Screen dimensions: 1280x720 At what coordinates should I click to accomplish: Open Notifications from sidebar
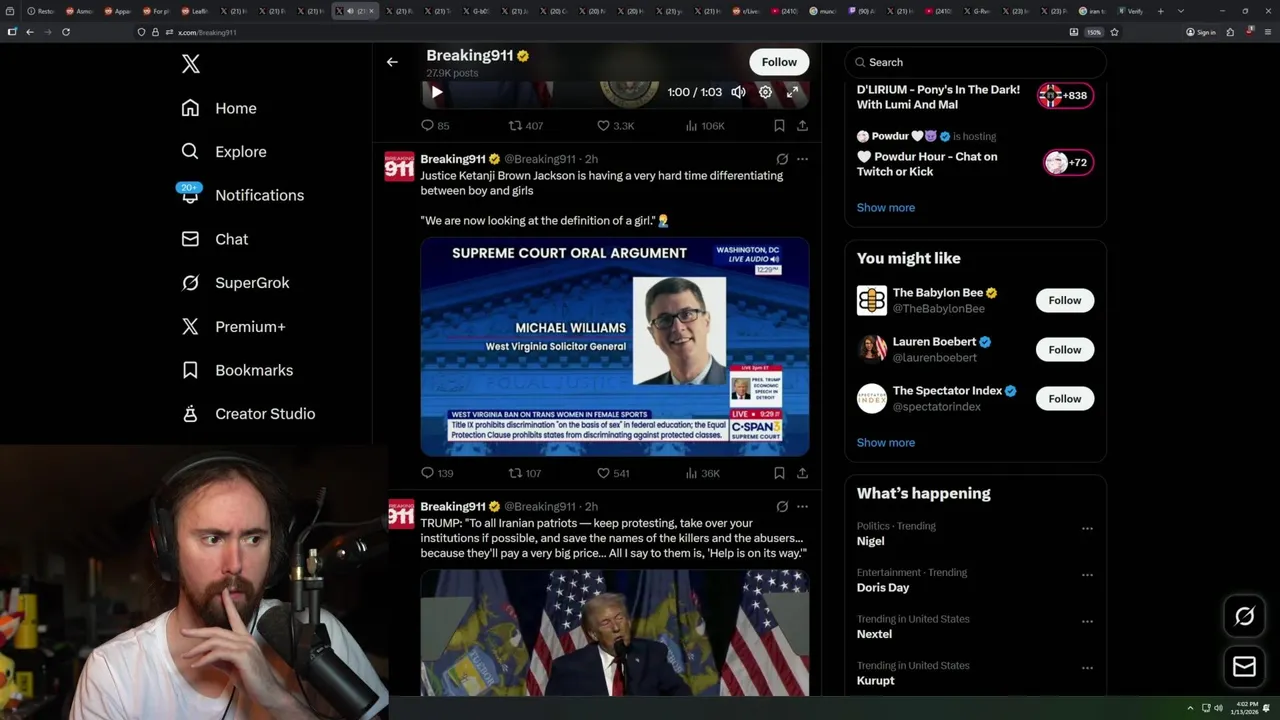pyautogui.click(x=243, y=195)
